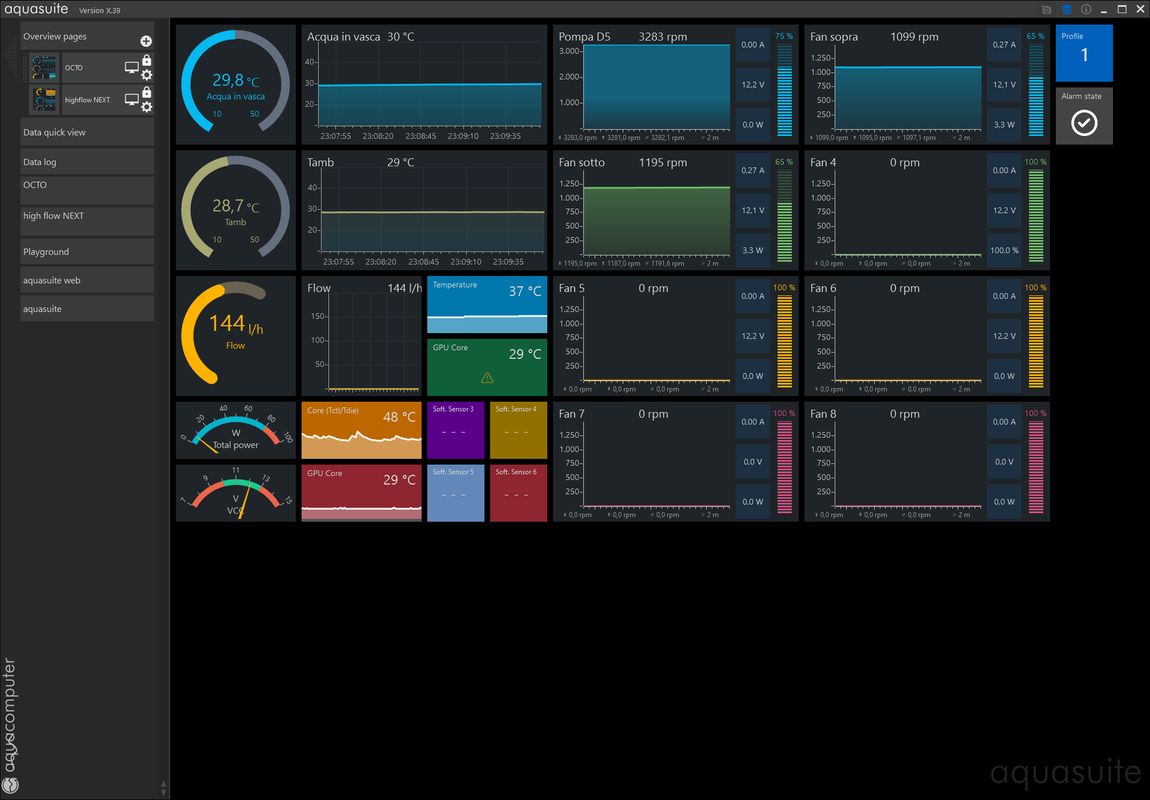Click the Profile 1 tile
The image size is (1150, 800).
1084,53
